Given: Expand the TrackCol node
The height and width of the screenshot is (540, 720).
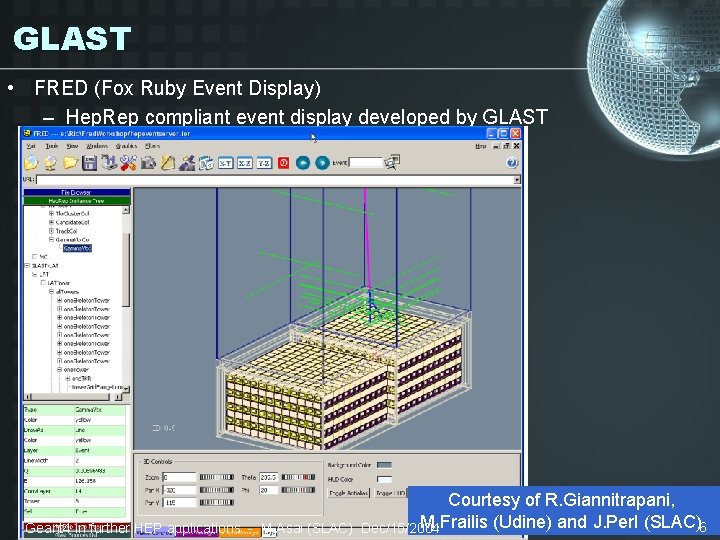Looking at the screenshot, I should pos(51,231).
